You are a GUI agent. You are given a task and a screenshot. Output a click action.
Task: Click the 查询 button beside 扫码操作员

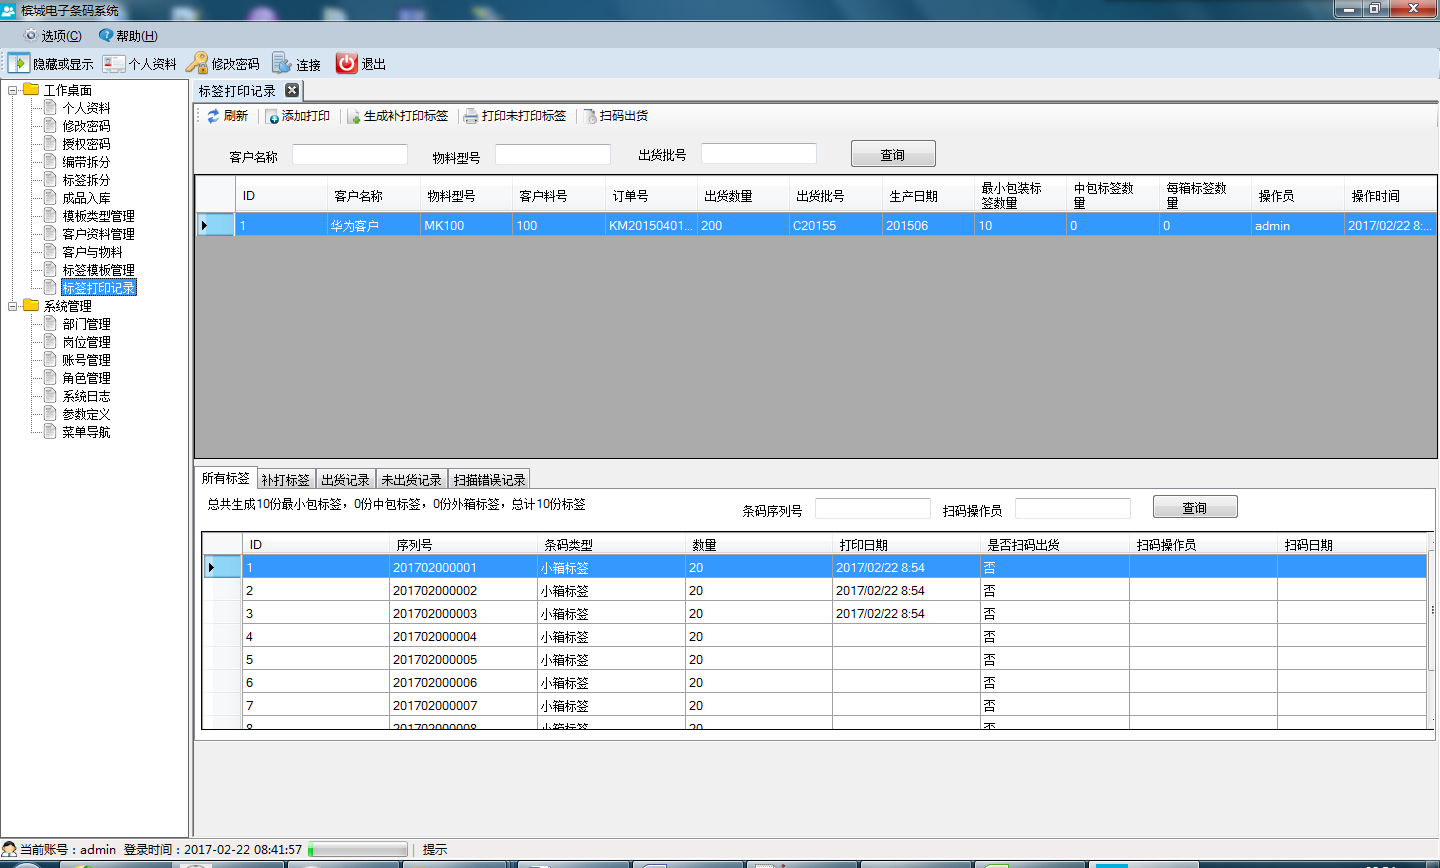[x=1195, y=508]
